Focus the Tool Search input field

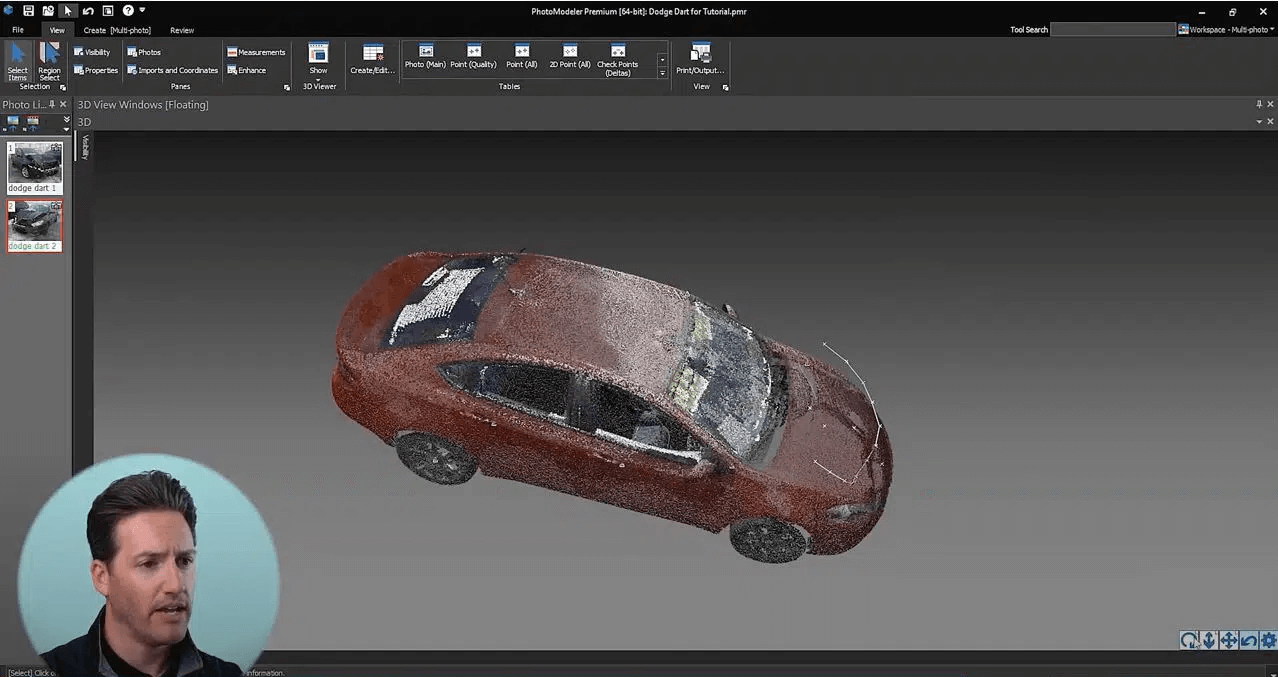pos(1112,30)
